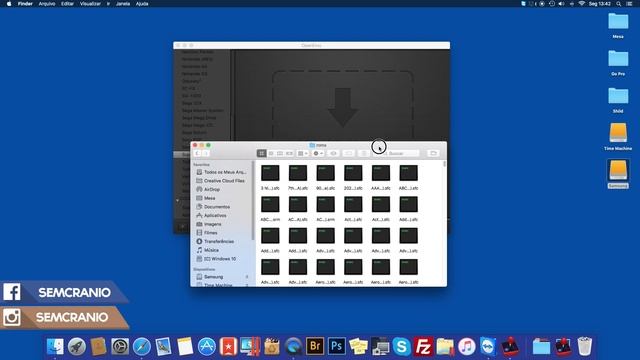Switch Finder to column view

pyautogui.click(x=280, y=153)
